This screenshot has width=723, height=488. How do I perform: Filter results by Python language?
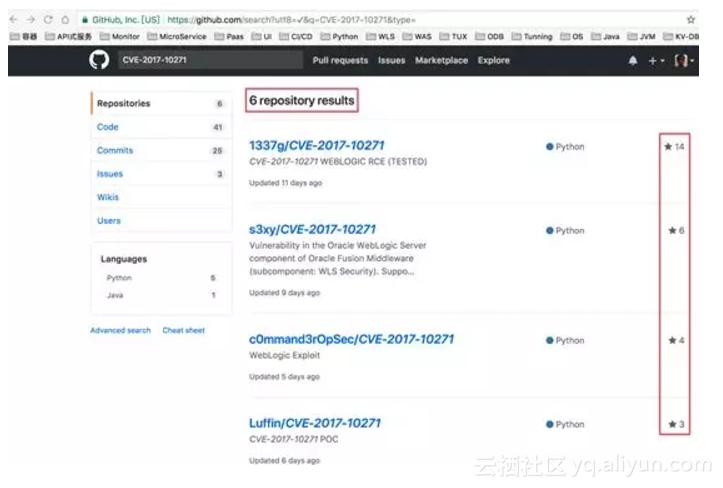click(x=161, y=278)
